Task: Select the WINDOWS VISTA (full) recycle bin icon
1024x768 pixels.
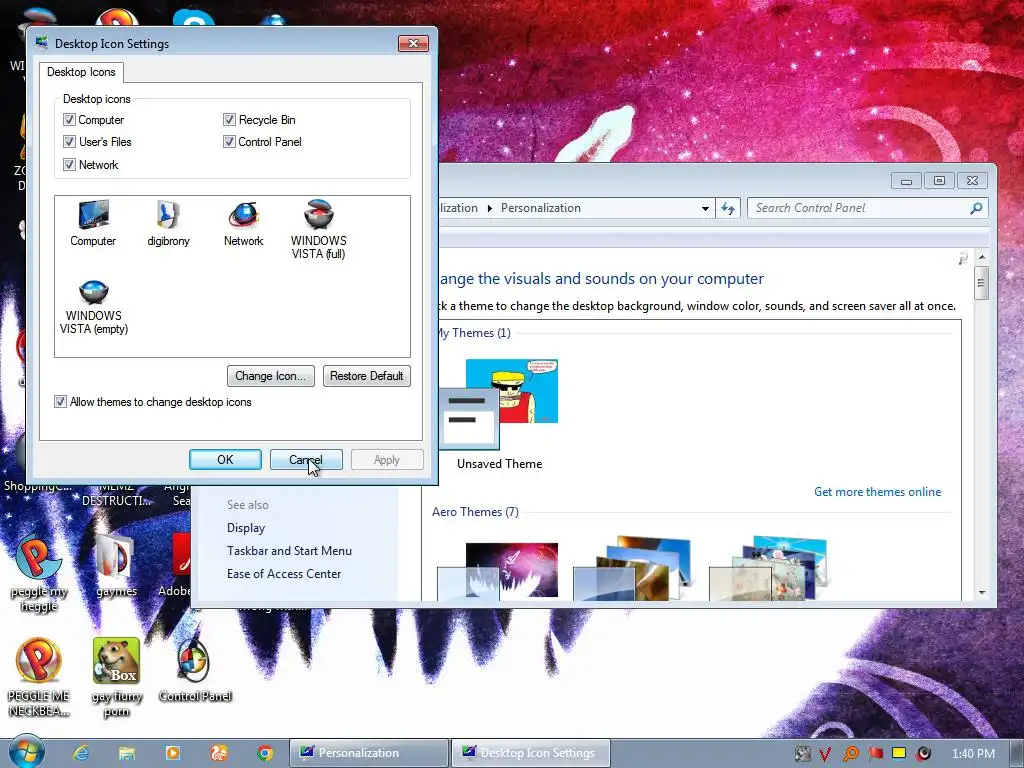Action: (319, 230)
